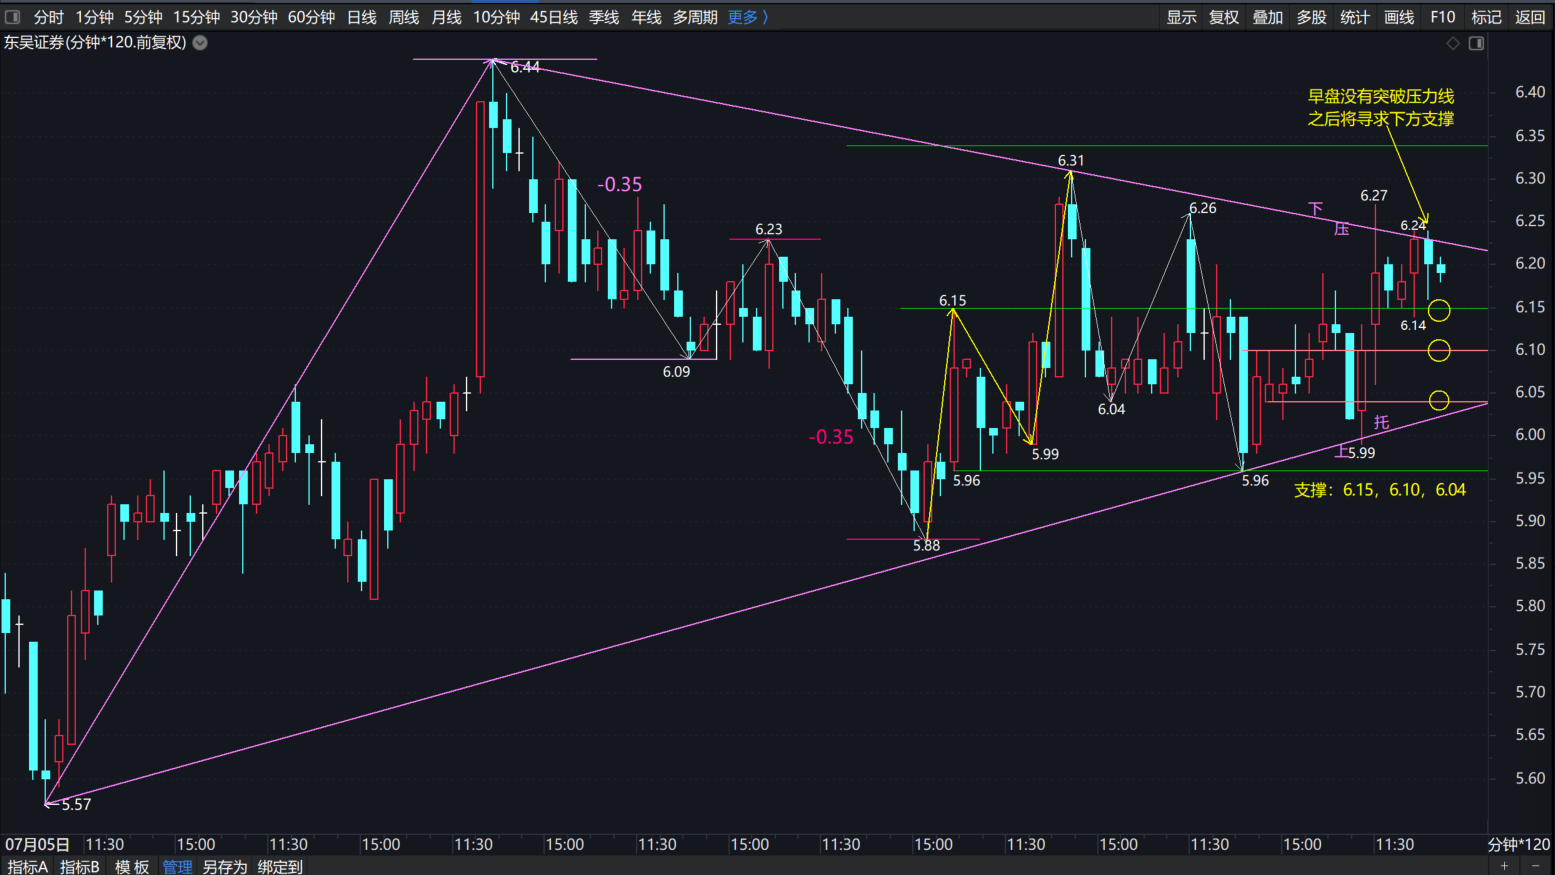The height and width of the screenshot is (875, 1555).
Task: Click the 分钟*120 period label on the time axis
Action: click(x=1518, y=844)
